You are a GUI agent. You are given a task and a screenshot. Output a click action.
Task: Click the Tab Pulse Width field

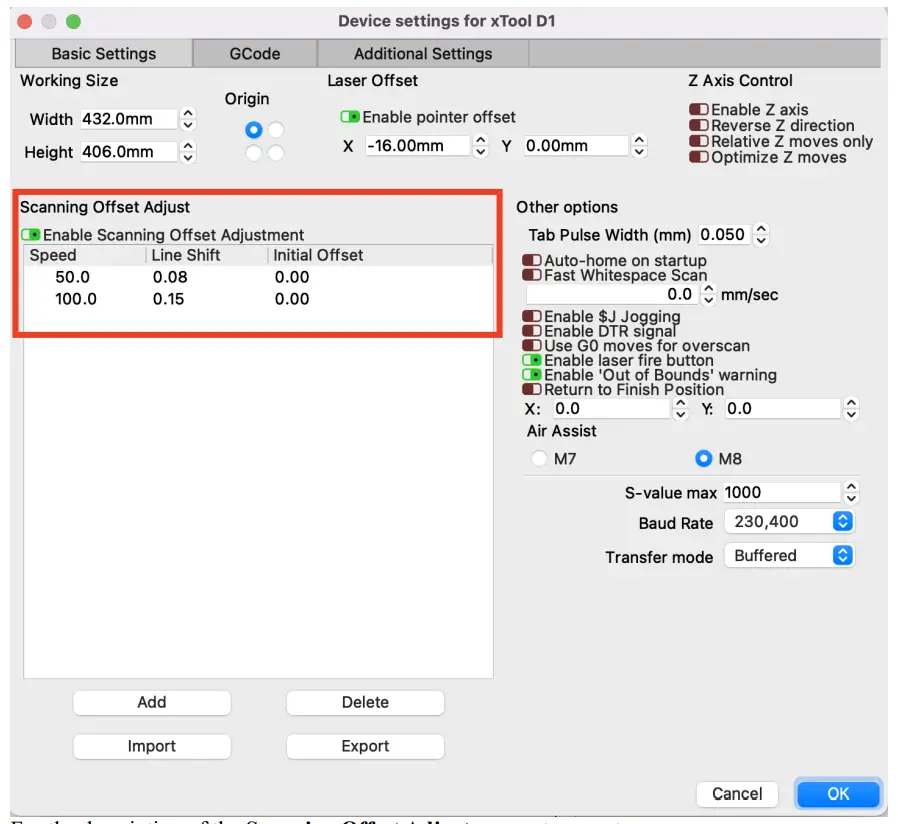tap(724, 235)
